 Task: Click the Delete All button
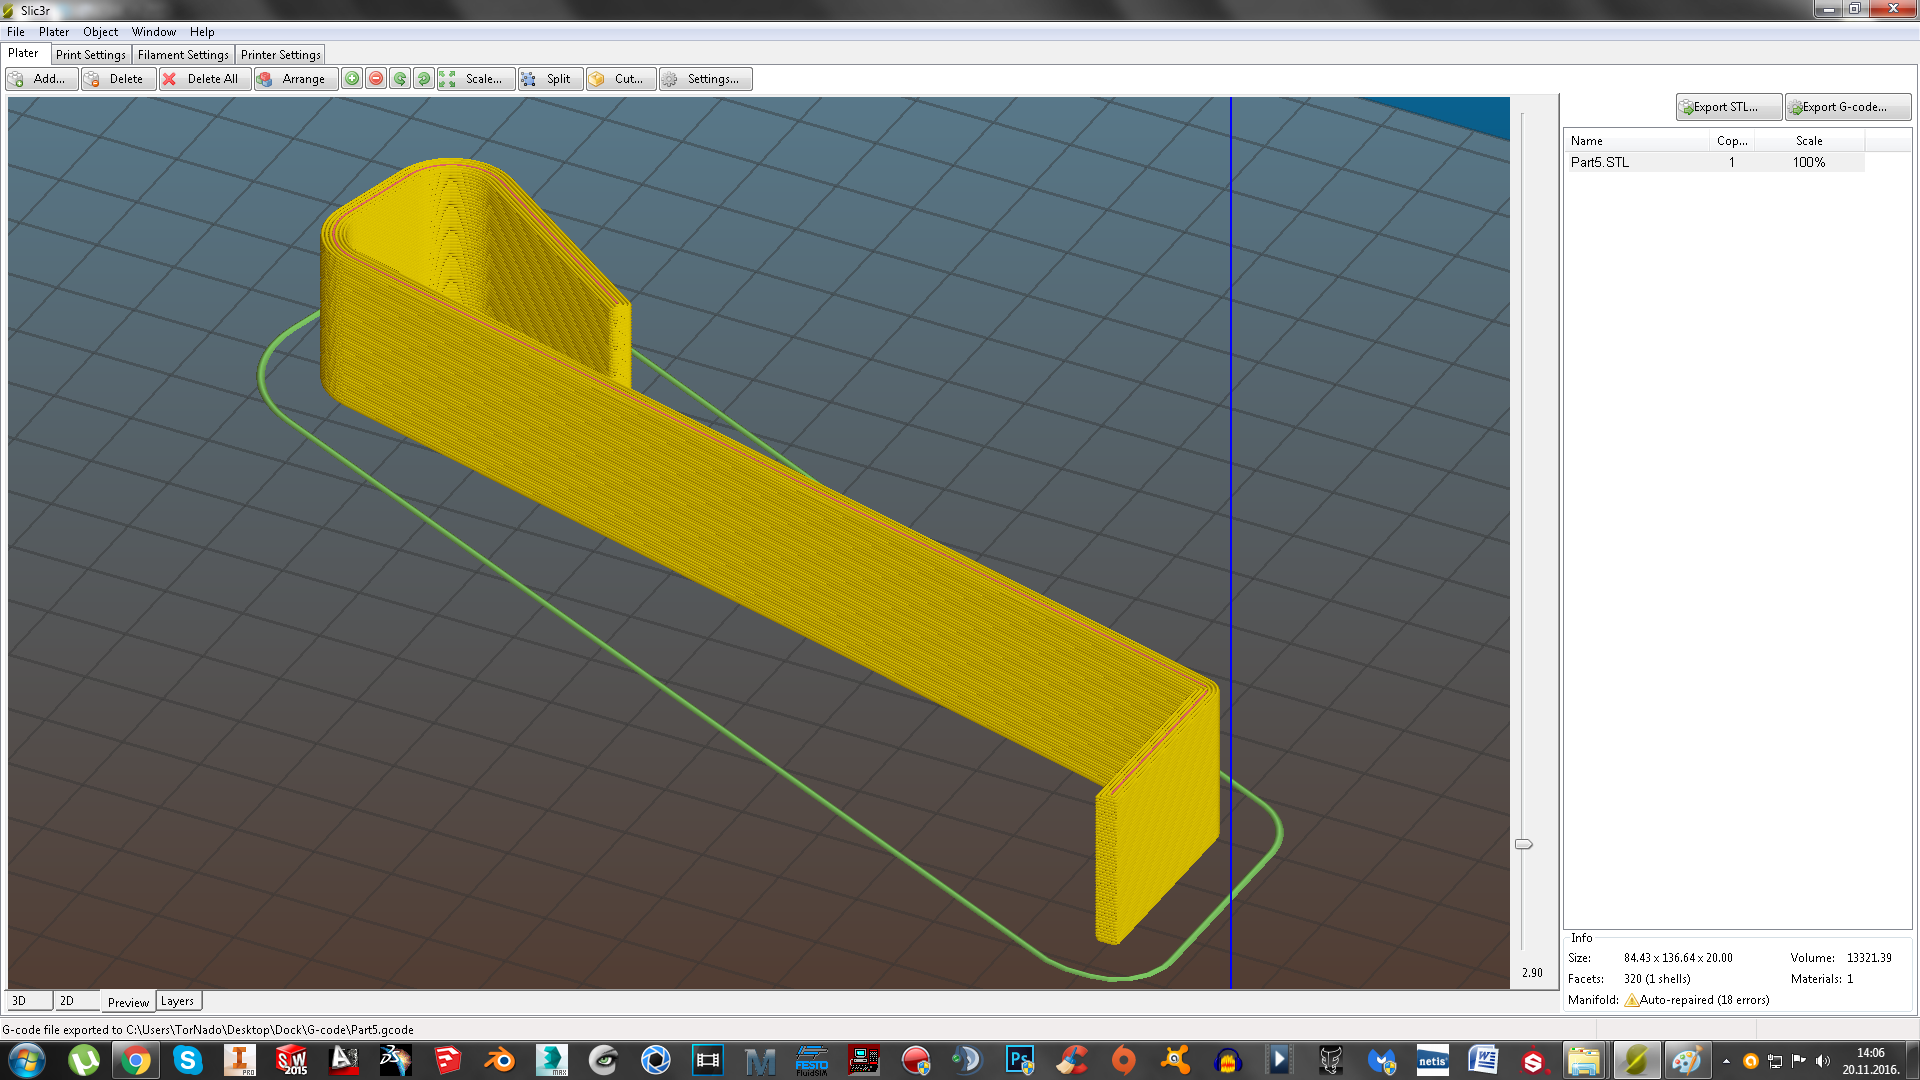click(201, 79)
